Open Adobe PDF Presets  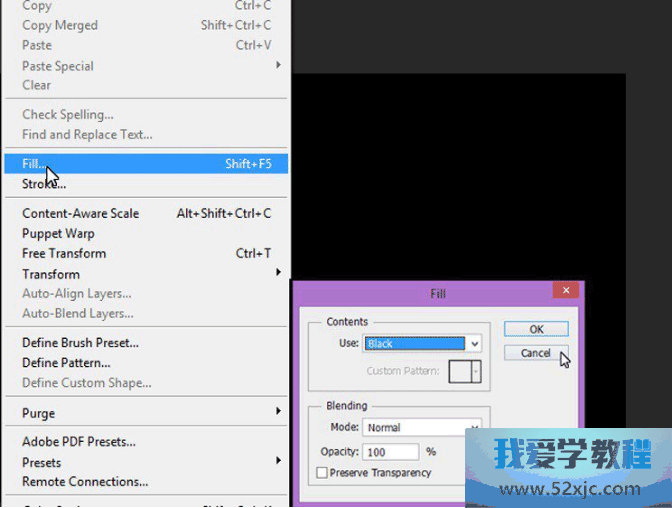pyautogui.click(x=79, y=442)
